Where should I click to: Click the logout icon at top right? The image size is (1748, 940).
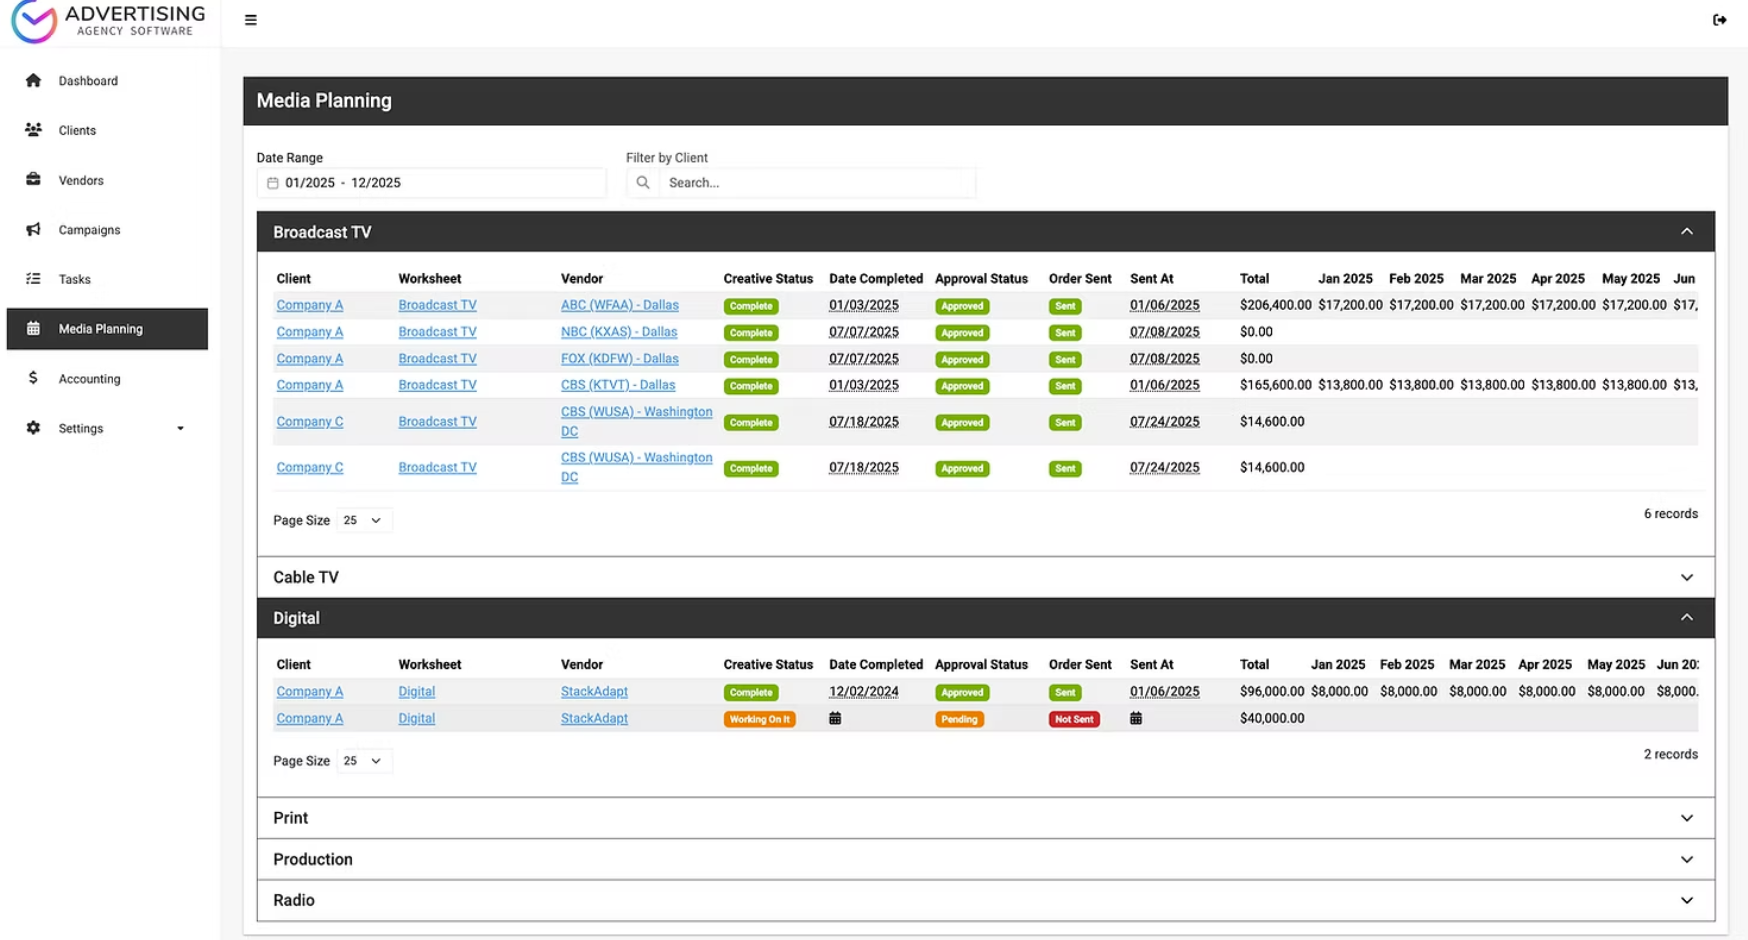click(1721, 19)
